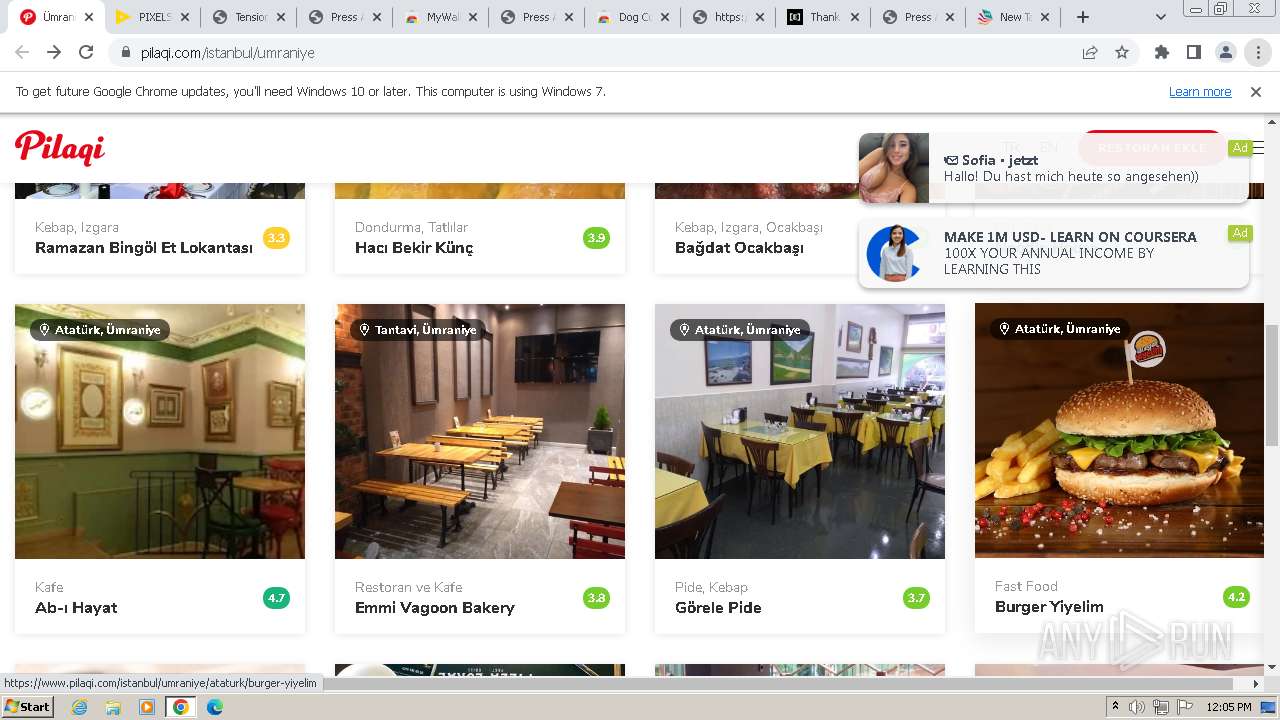Switch to the MyWall tab
Viewport: 1280px width, 720px height.
click(440, 17)
